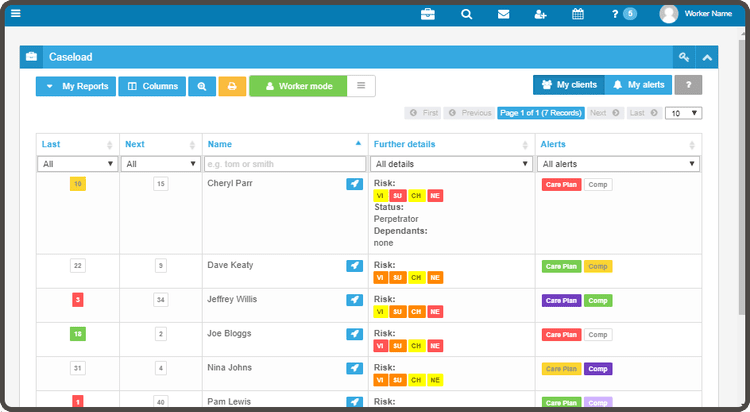Click Nina Johns's rocket launch icon
750x412 pixels.
pos(354,368)
